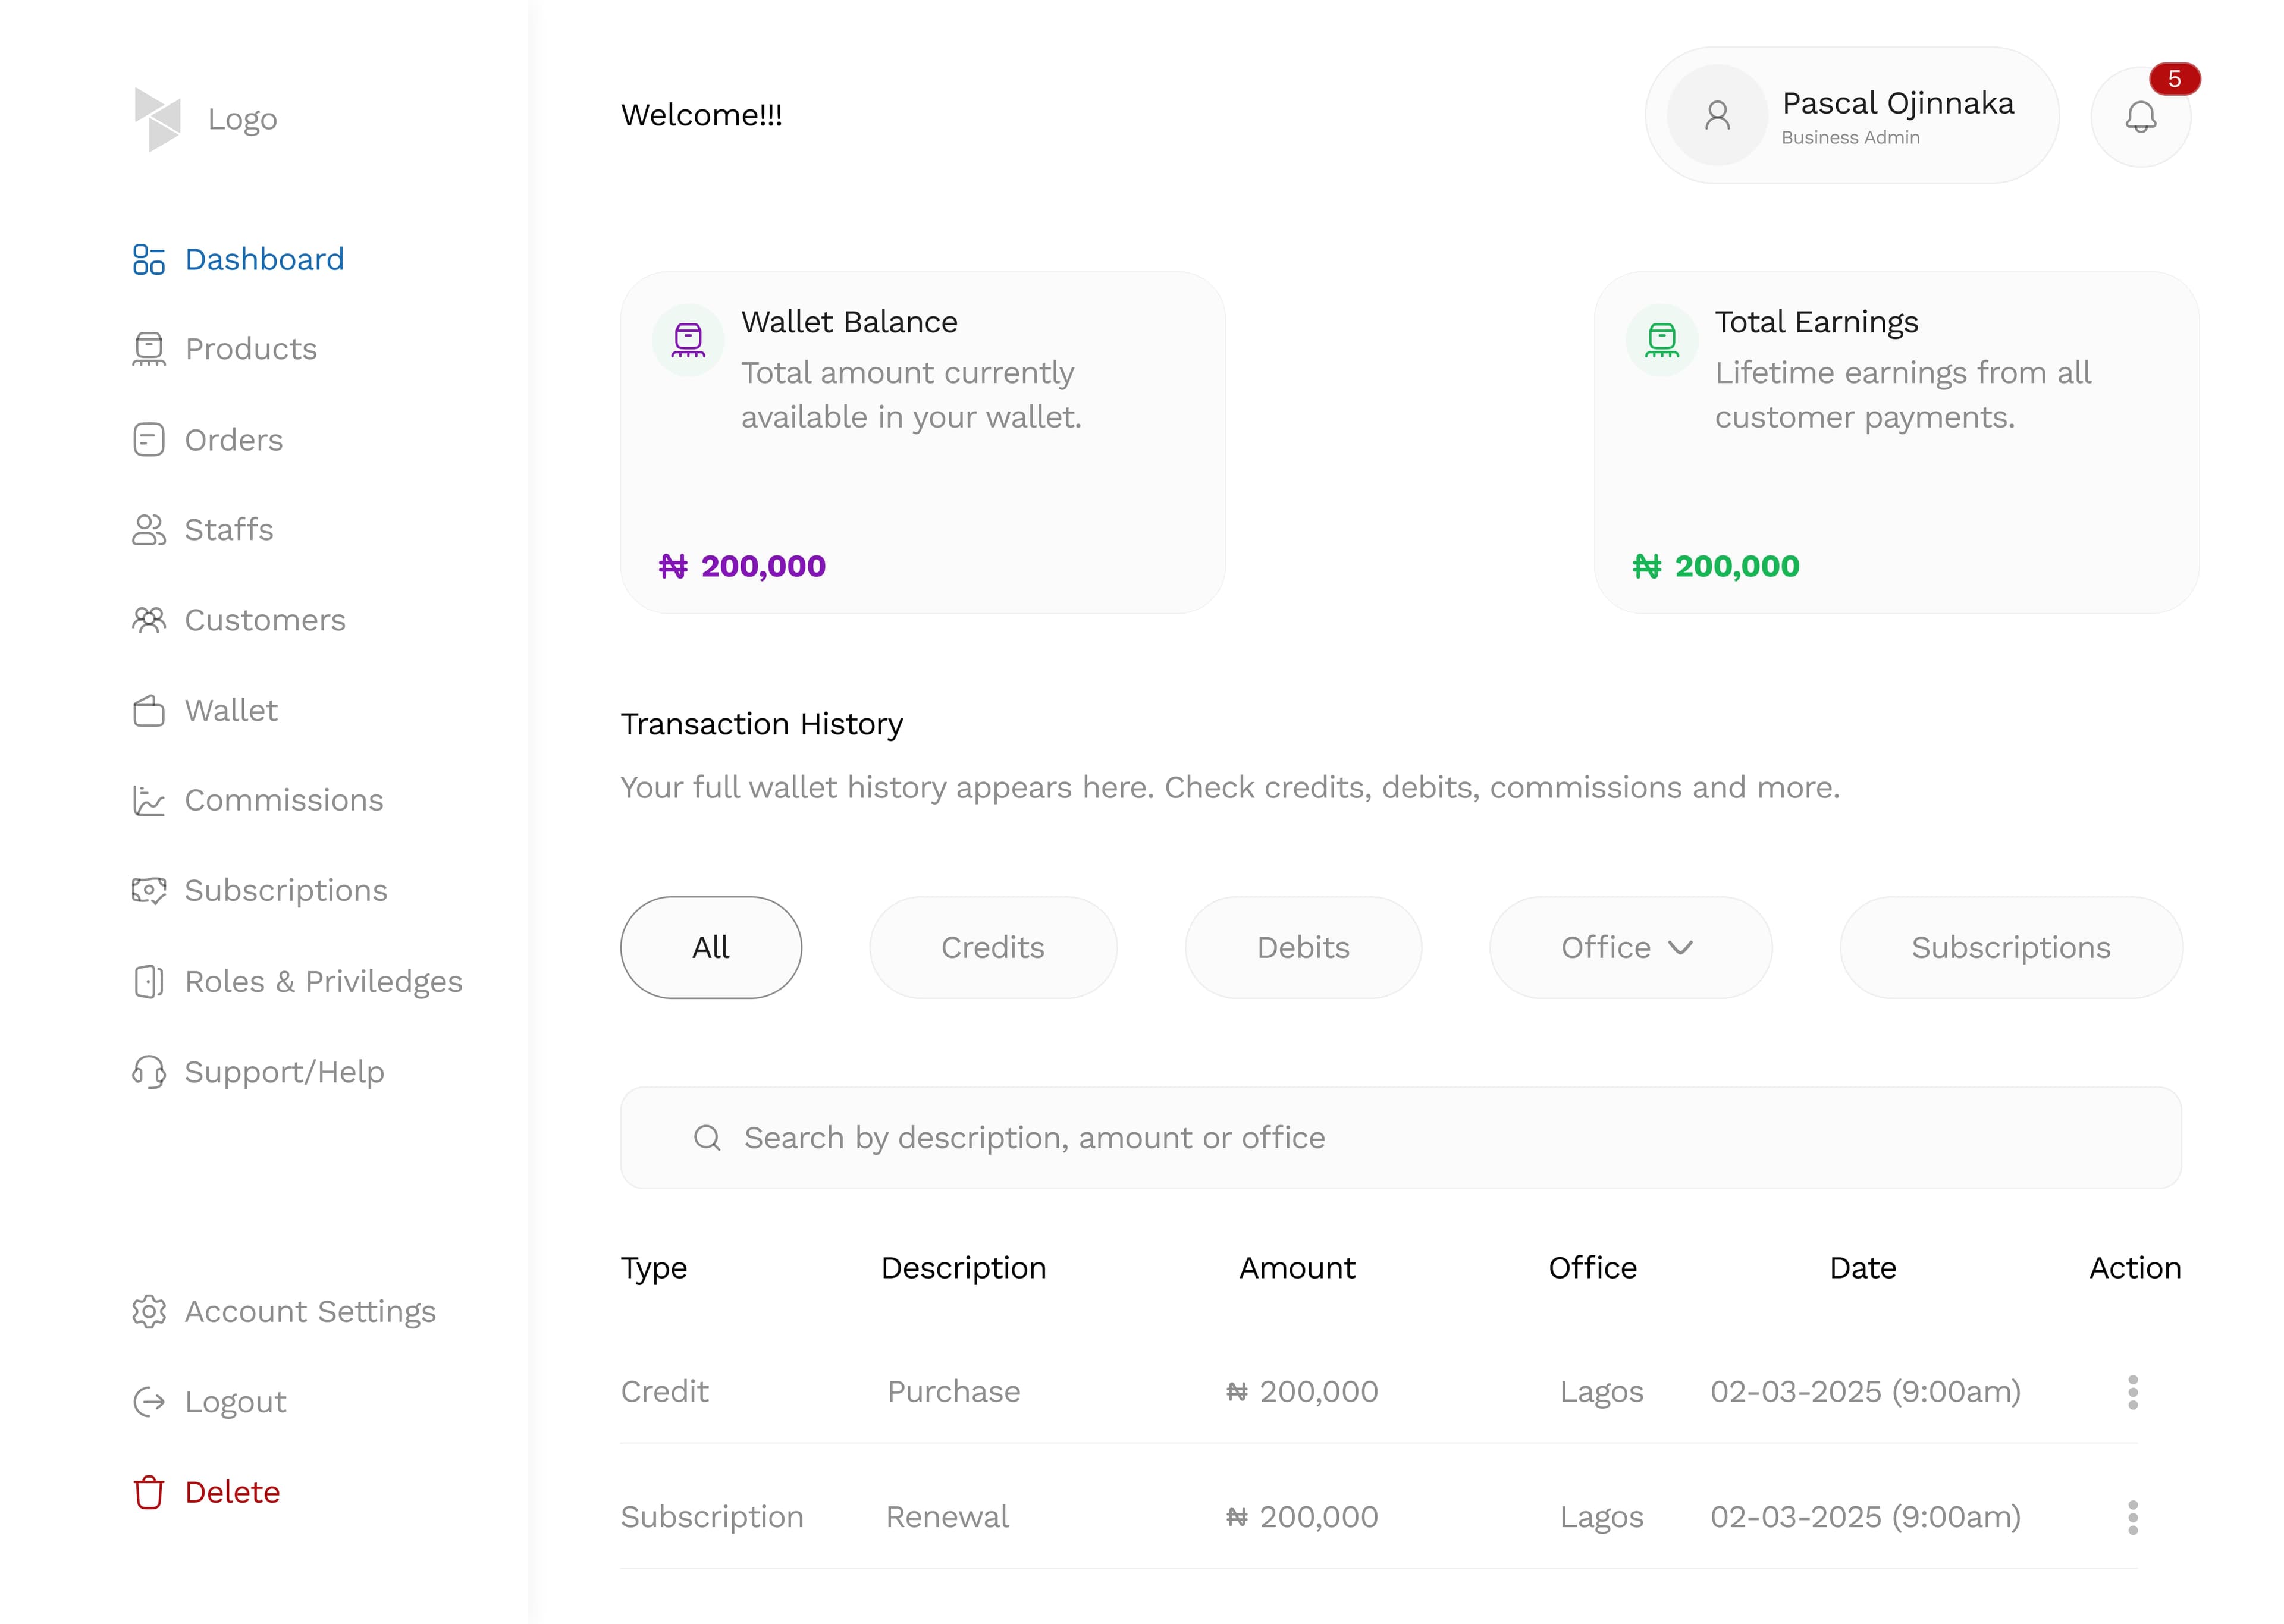This screenshot has width=2284, height=1624.
Task: Click the date in the Renewal row
Action: (1866, 1517)
